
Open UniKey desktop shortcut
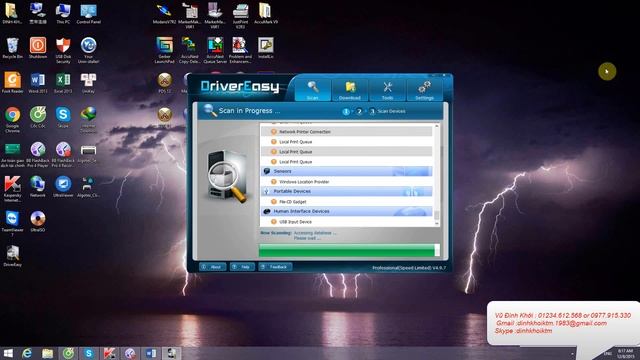(89, 83)
